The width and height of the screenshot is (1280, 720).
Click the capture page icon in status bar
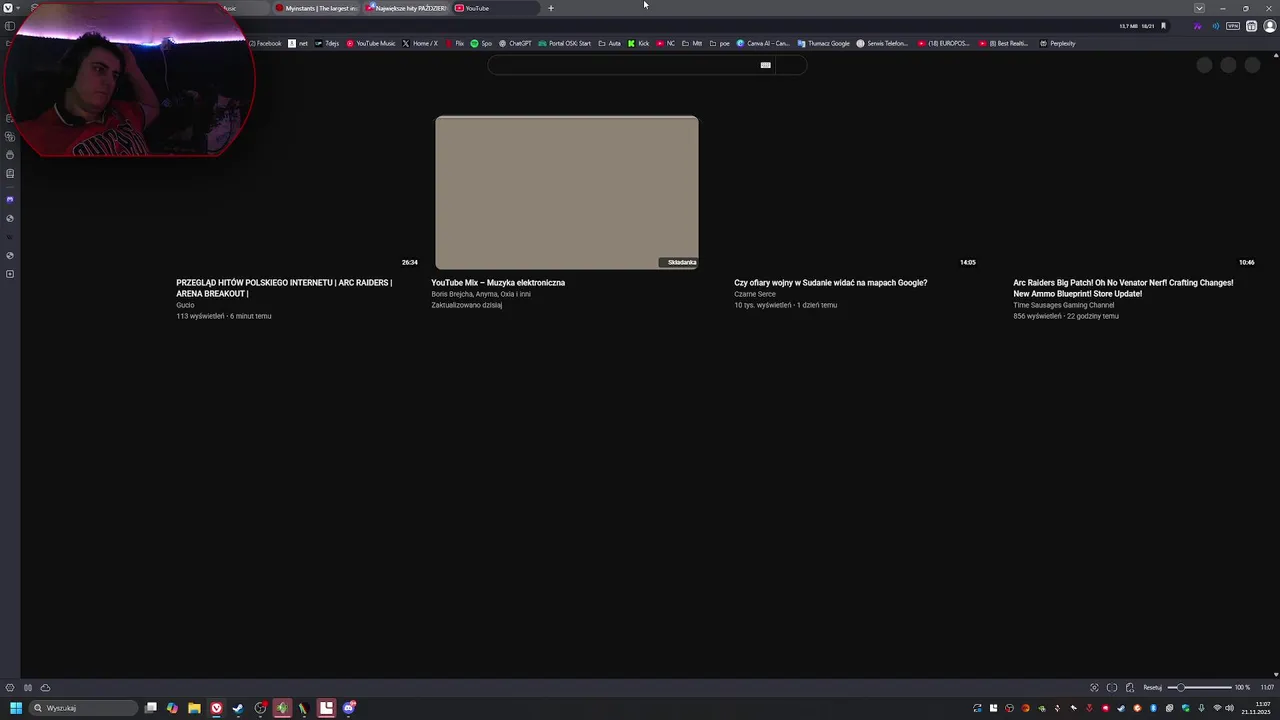pos(1094,688)
